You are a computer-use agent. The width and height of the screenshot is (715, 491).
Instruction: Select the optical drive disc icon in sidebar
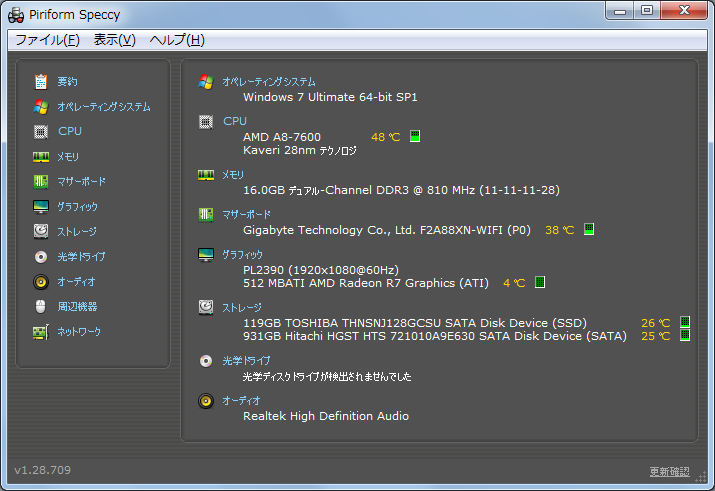41,256
